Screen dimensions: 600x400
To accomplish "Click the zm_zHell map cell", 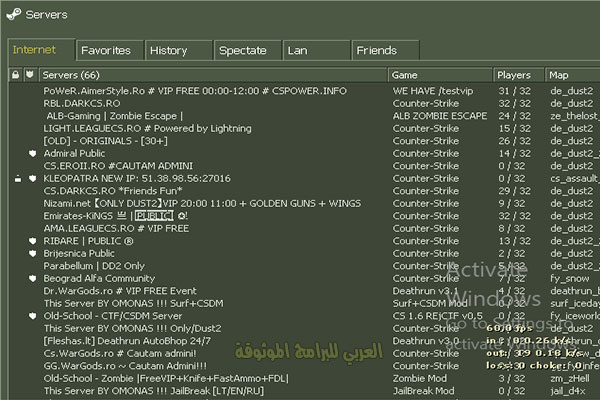I will pyautogui.click(x=570, y=379).
